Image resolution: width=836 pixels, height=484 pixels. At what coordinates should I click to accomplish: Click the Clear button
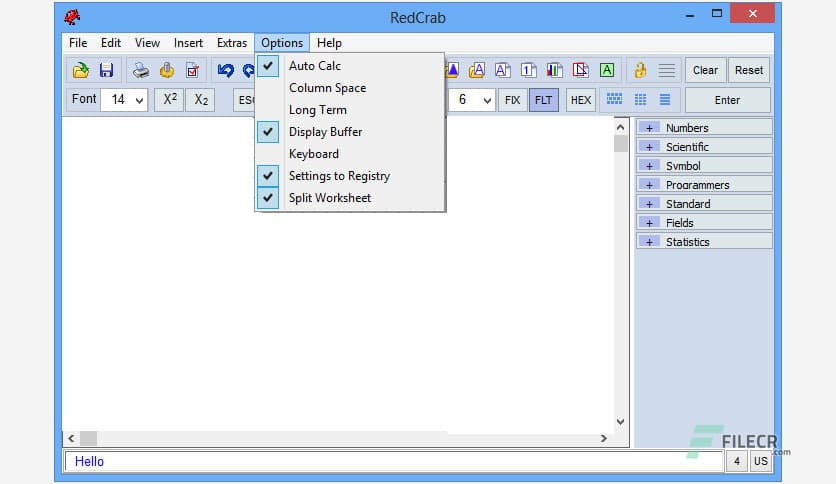[x=705, y=70]
